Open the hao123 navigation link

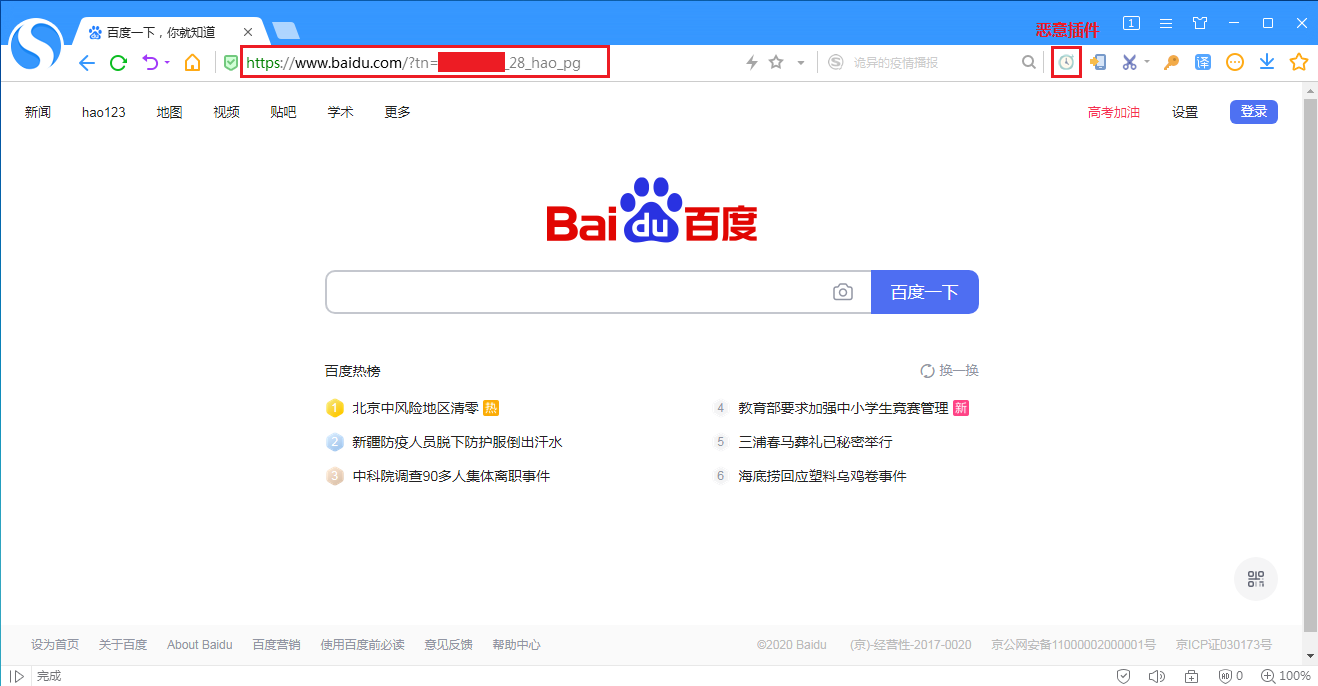click(104, 112)
